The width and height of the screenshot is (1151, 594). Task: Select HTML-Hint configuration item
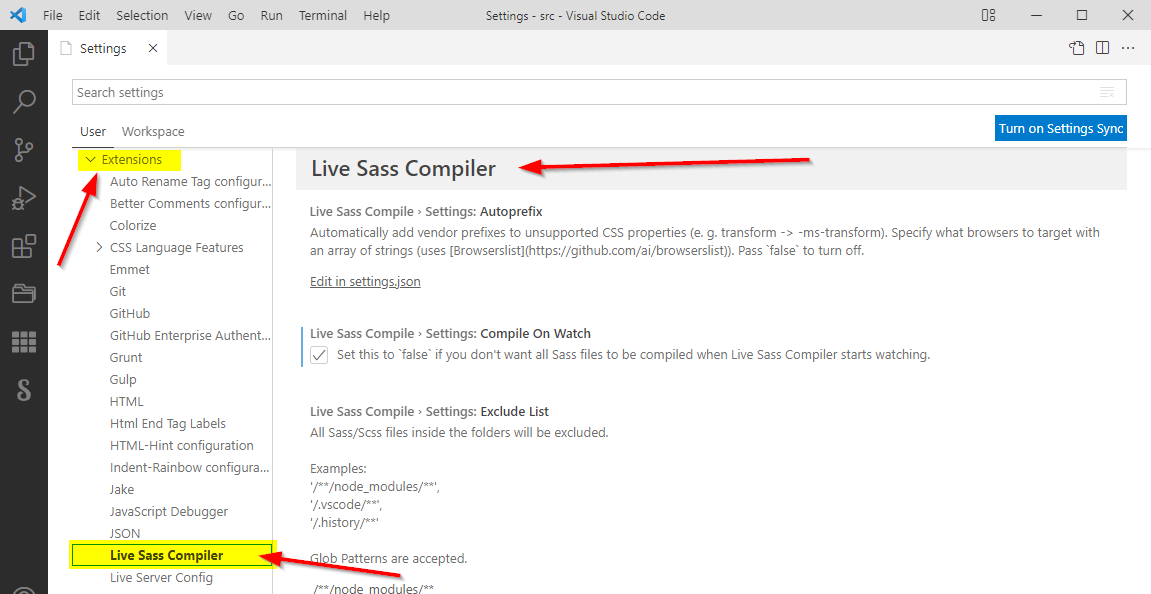coord(181,446)
